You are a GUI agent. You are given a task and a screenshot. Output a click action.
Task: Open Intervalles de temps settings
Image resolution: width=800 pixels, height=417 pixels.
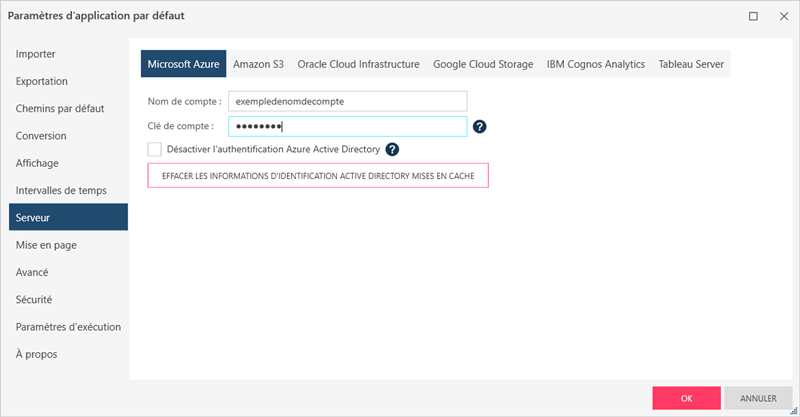point(61,190)
